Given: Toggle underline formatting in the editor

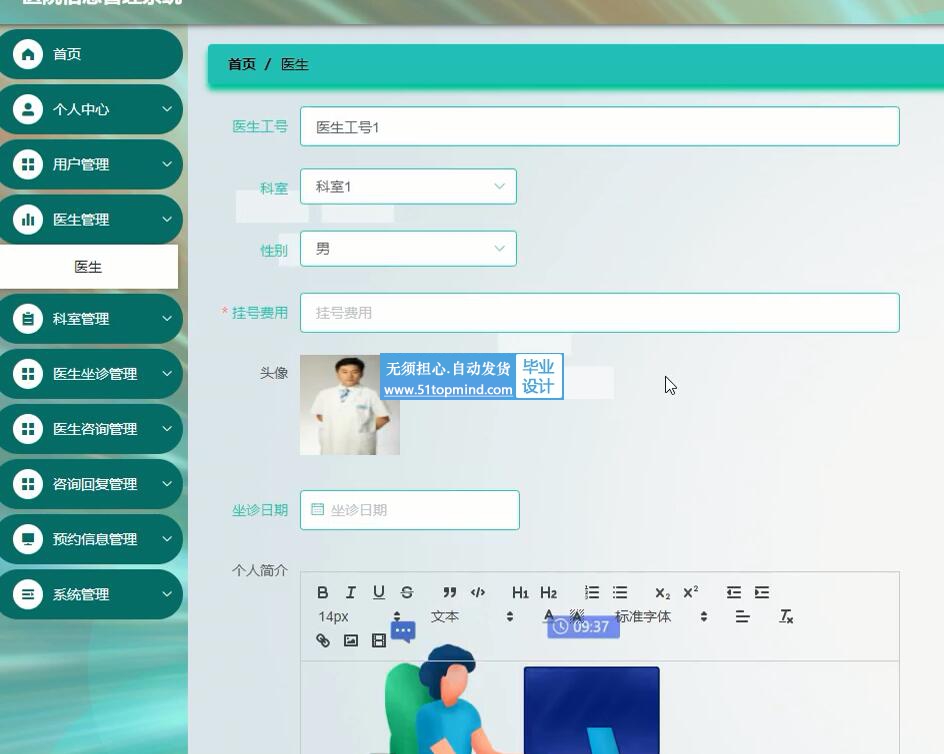Looking at the screenshot, I should pyautogui.click(x=379, y=593).
